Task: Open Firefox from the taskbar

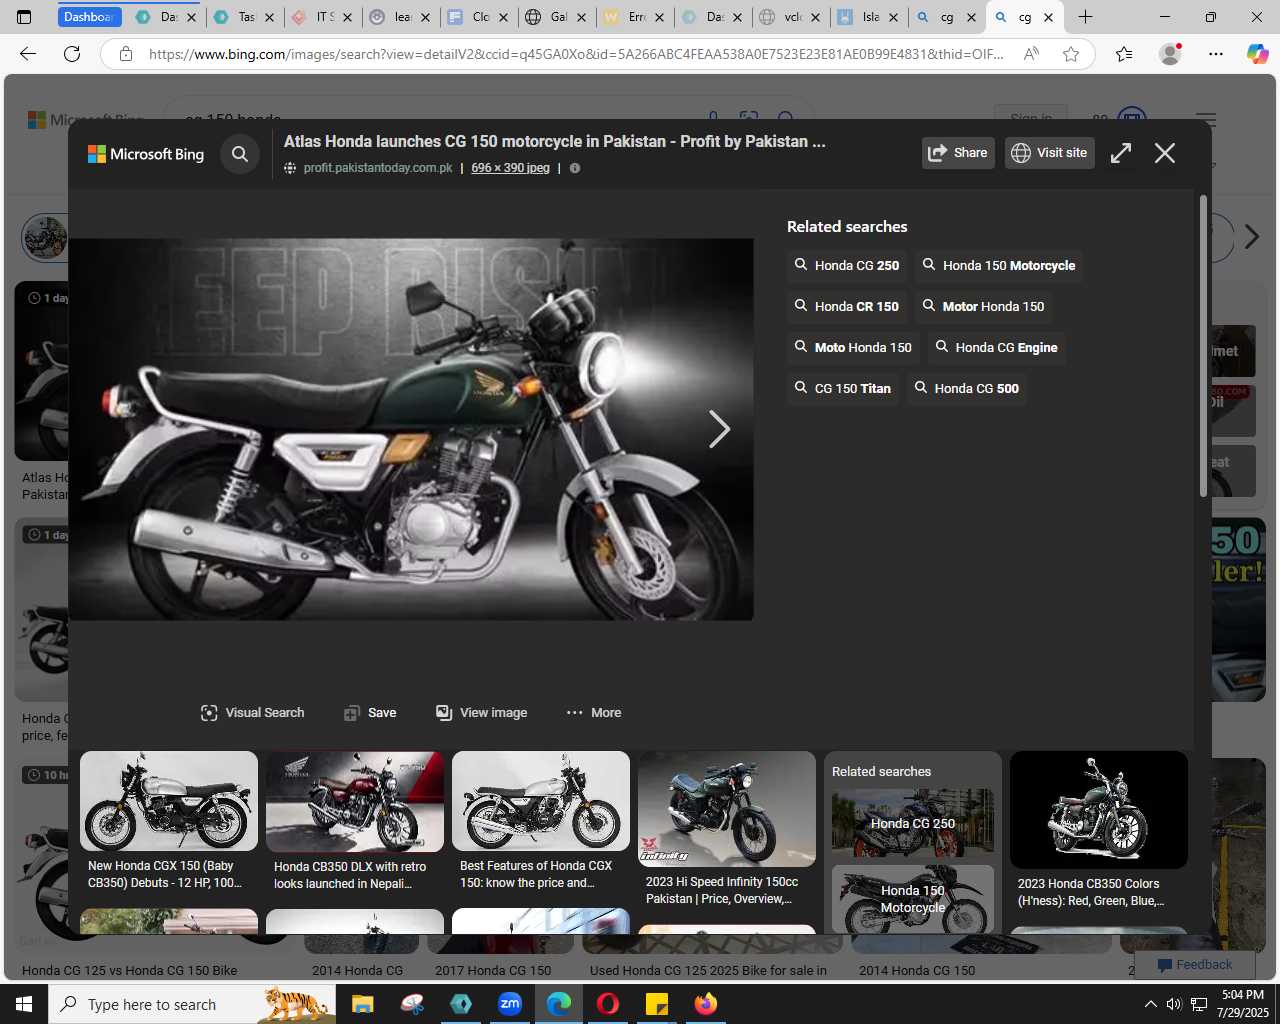Action: click(x=706, y=1004)
